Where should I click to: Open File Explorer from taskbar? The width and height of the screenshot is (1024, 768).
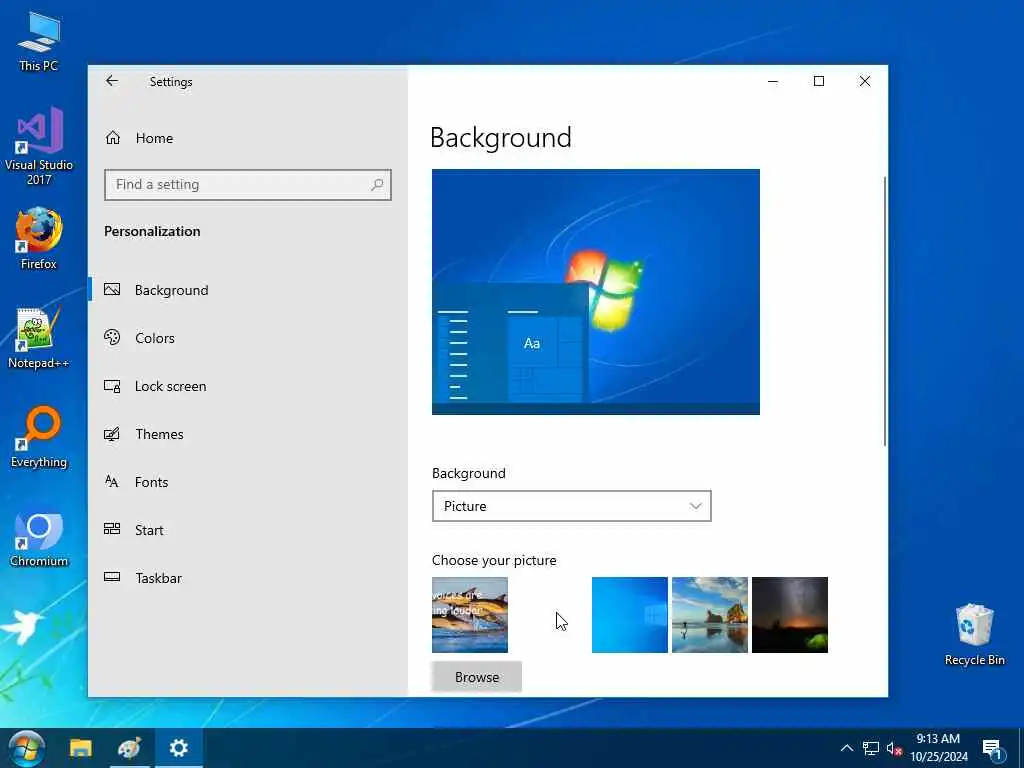tap(81, 748)
